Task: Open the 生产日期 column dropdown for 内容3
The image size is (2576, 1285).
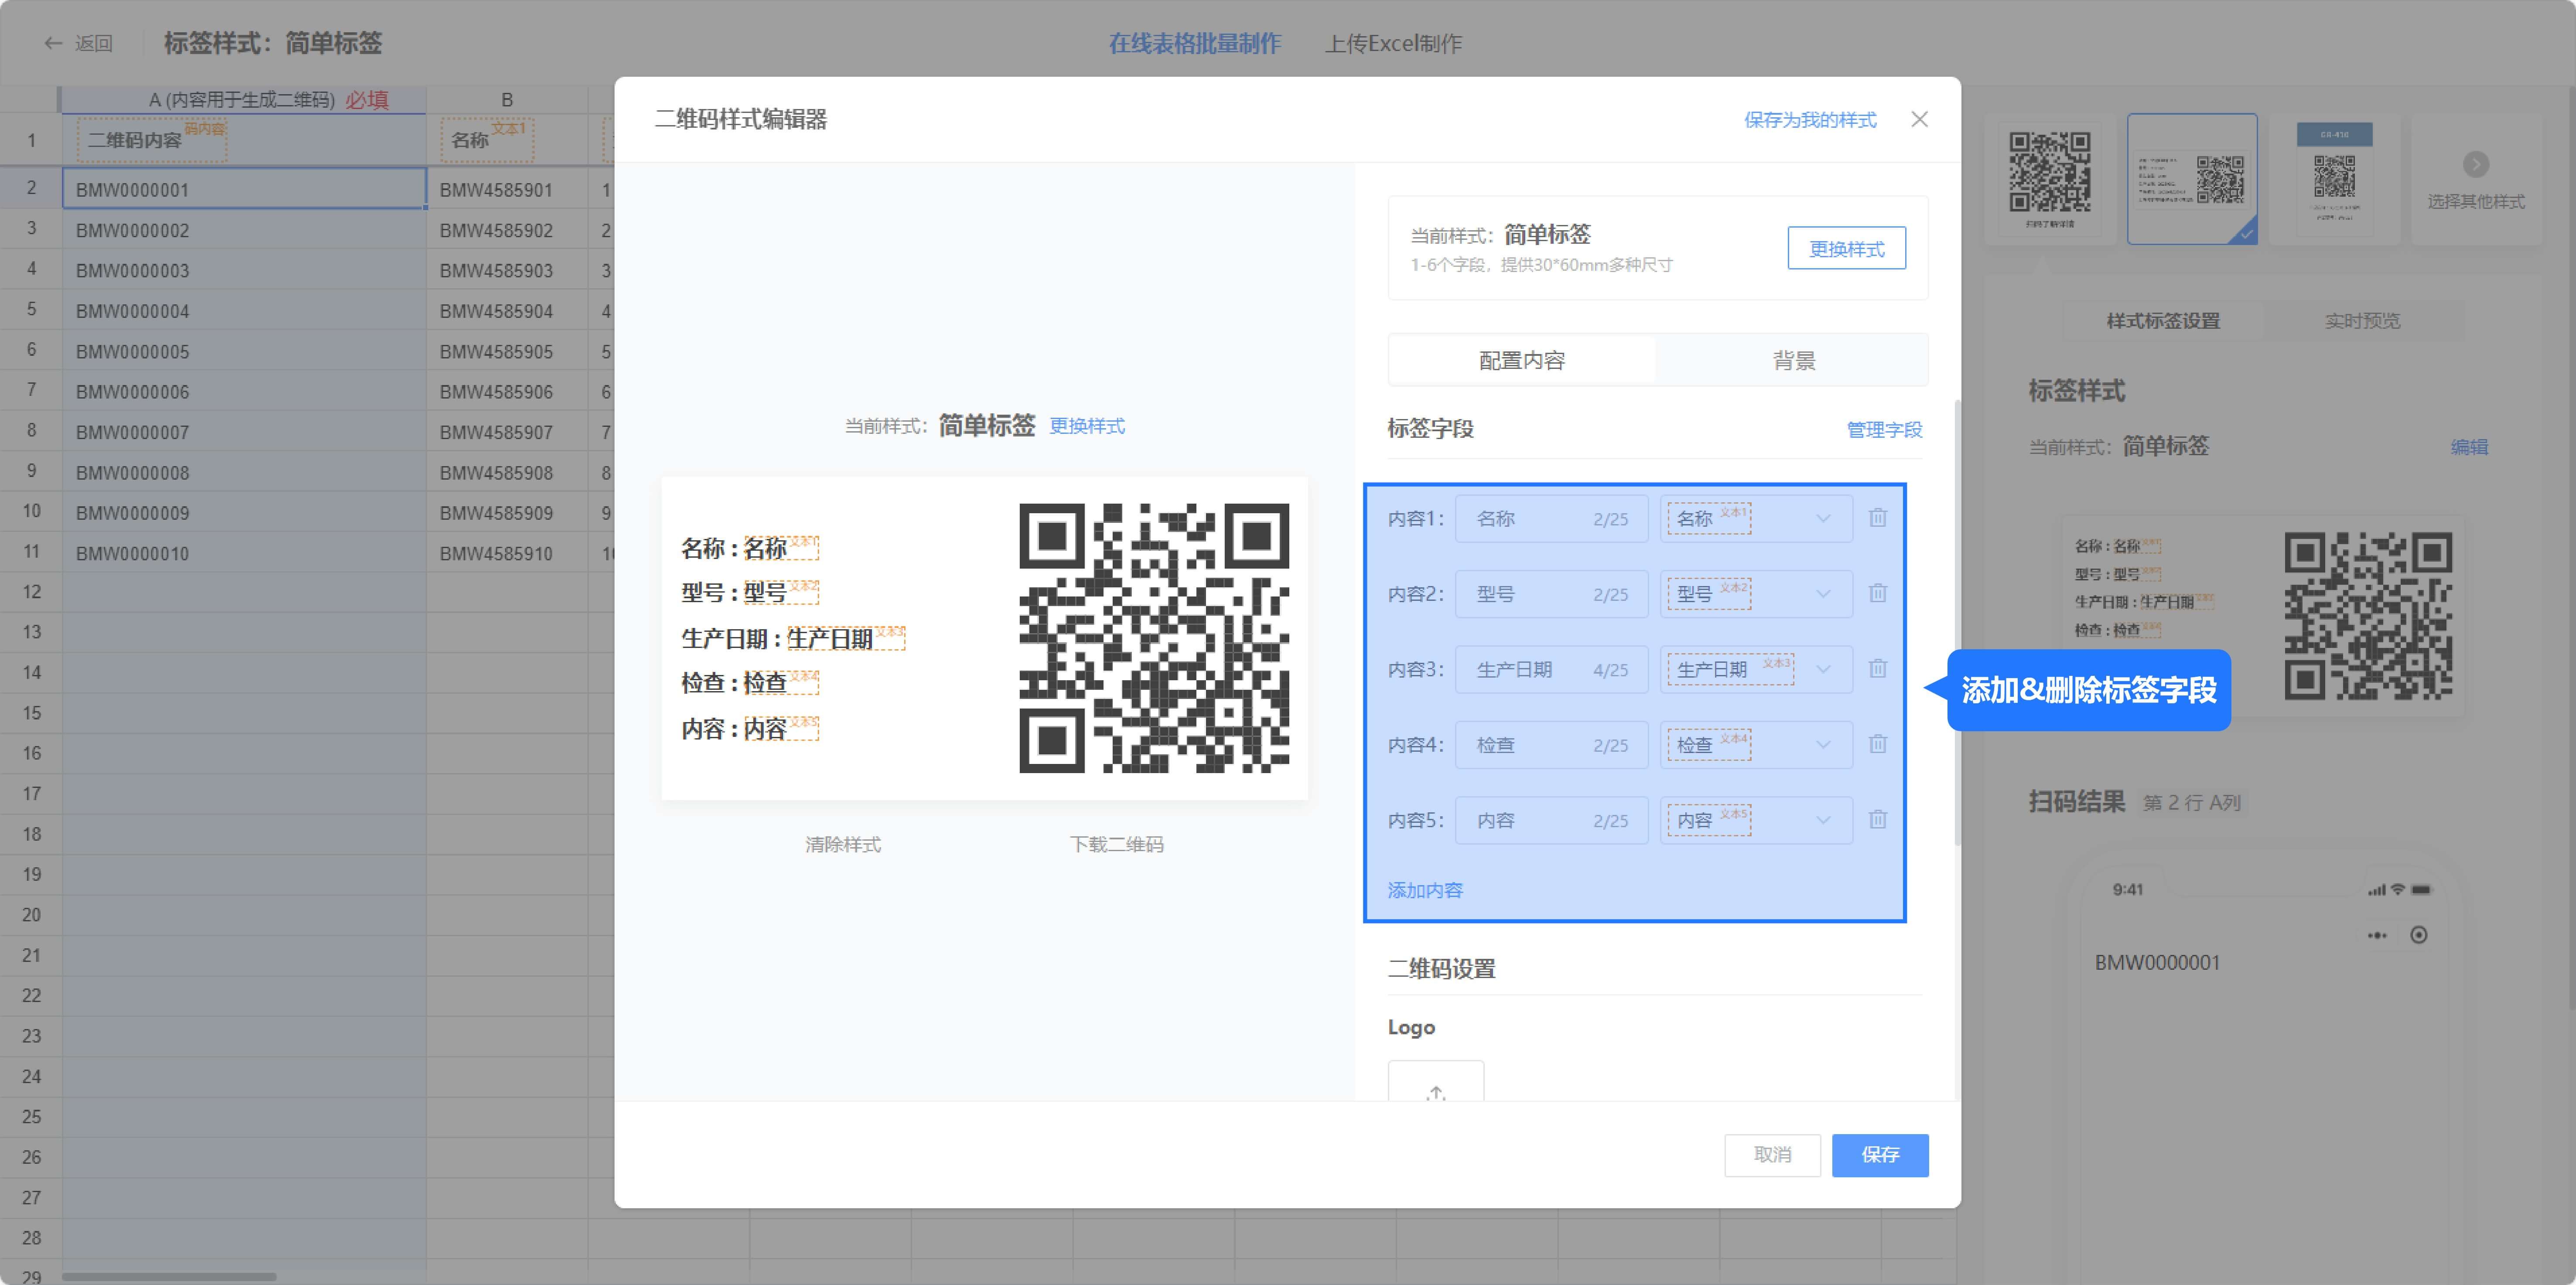Action: click(1822, 669)
